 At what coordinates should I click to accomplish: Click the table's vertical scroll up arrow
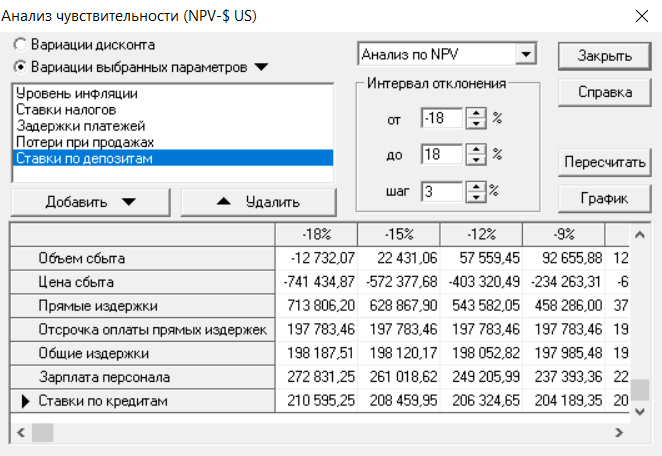[x=640, y=235]
